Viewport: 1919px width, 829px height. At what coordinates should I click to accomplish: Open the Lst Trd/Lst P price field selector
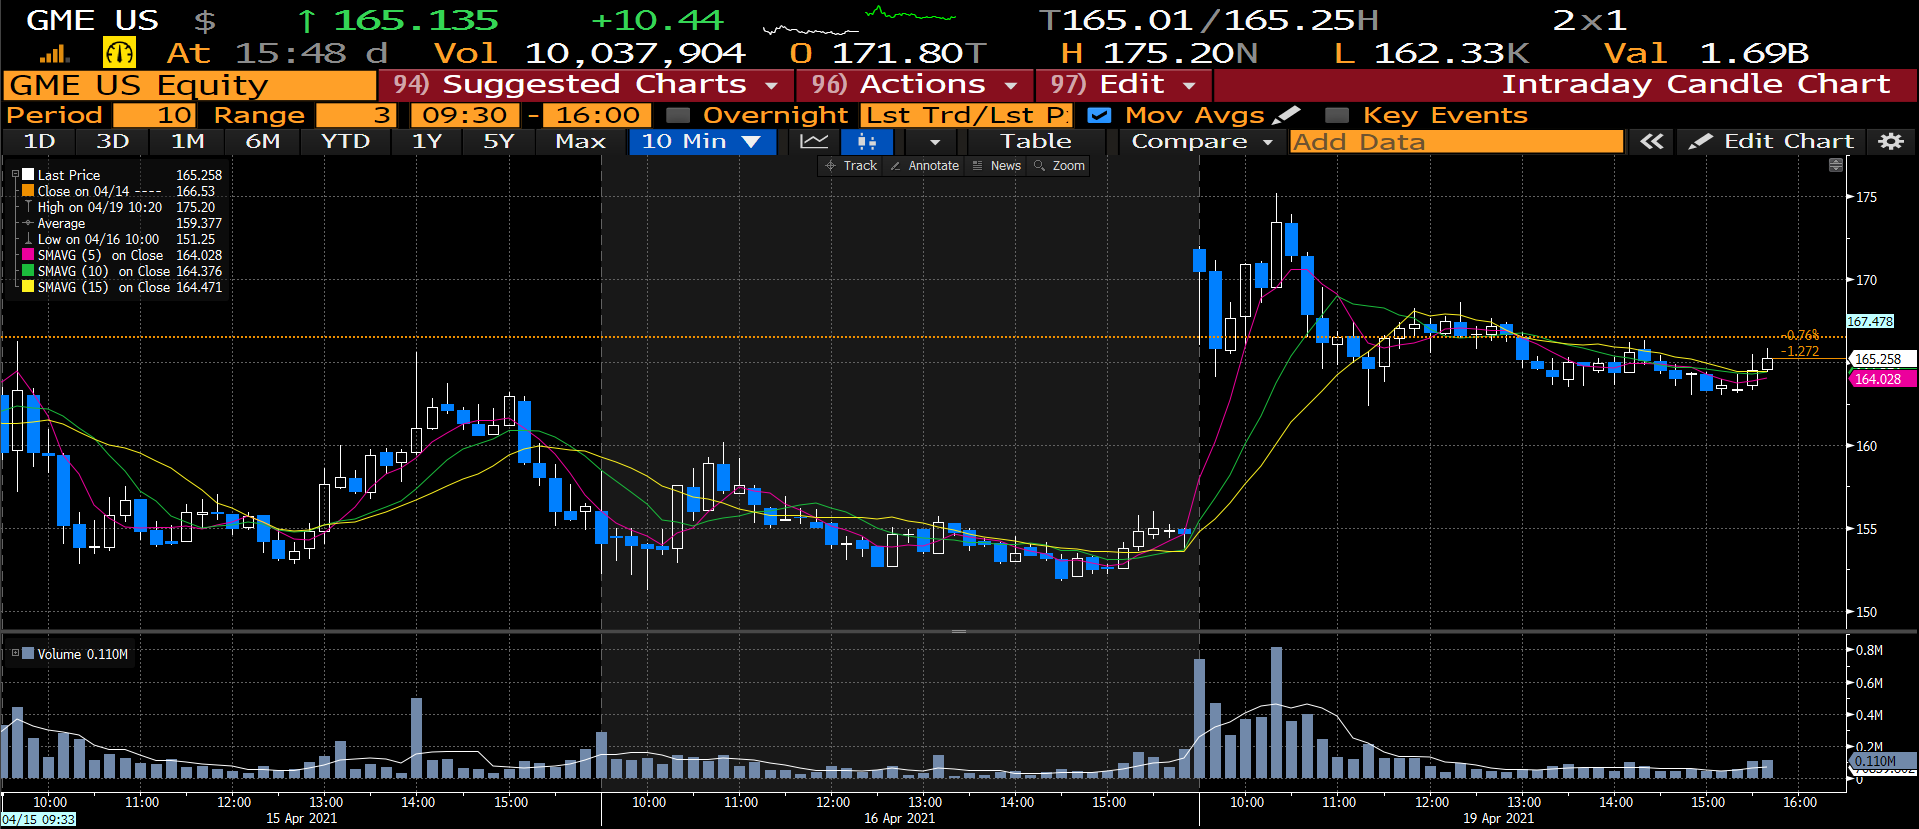point(966,115)
